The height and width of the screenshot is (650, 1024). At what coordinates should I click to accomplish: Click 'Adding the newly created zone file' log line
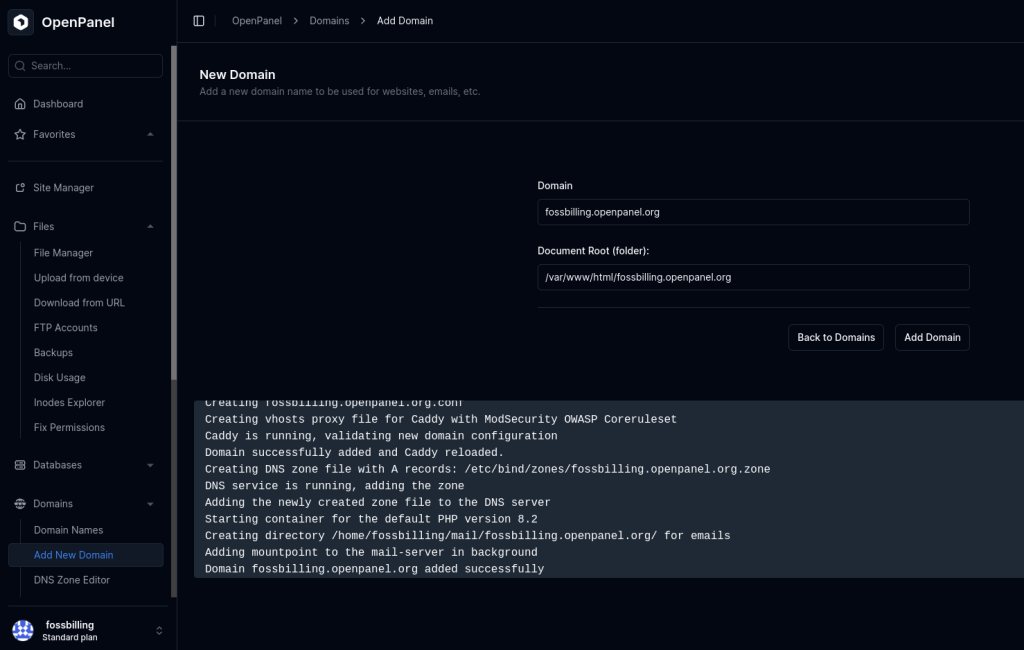click(377, 502)
